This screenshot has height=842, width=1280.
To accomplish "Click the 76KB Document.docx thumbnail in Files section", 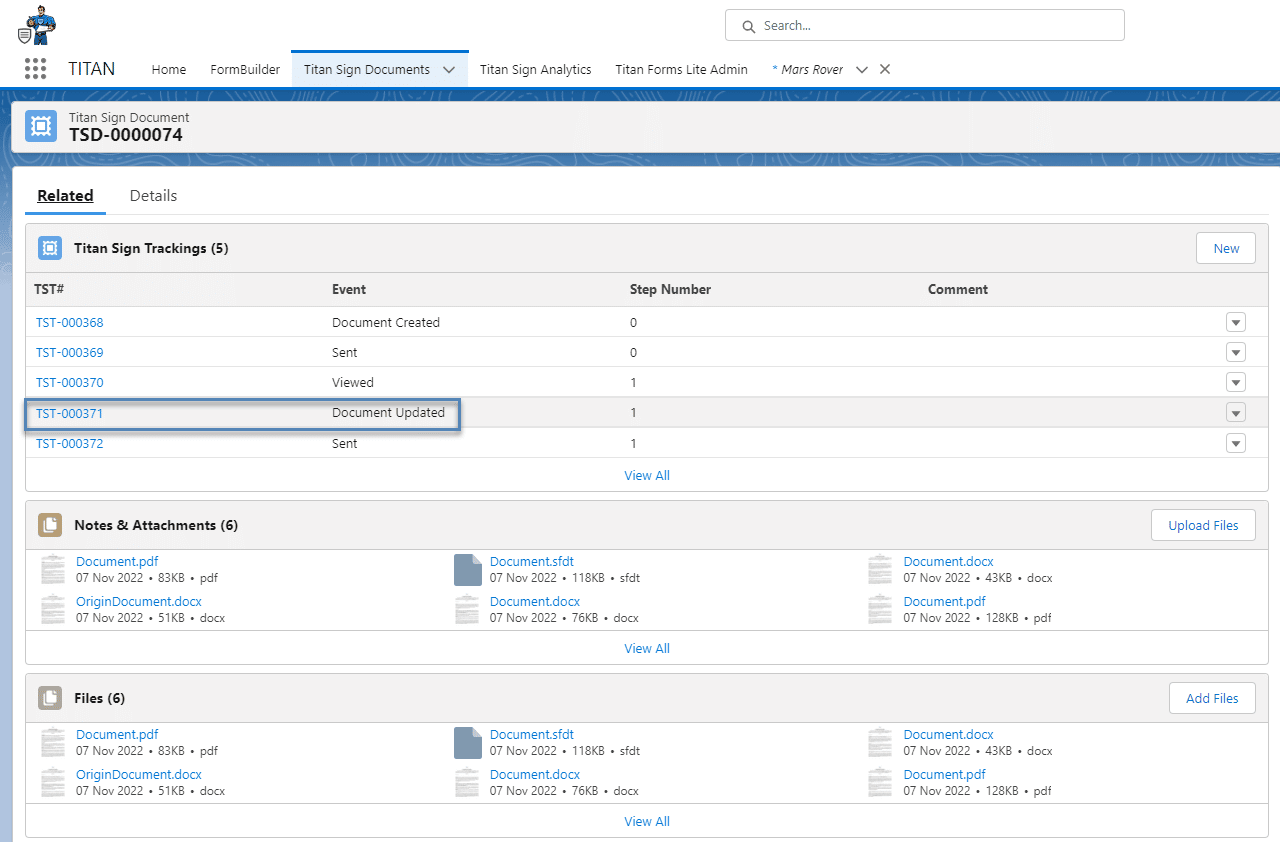I will coord(467,783).
